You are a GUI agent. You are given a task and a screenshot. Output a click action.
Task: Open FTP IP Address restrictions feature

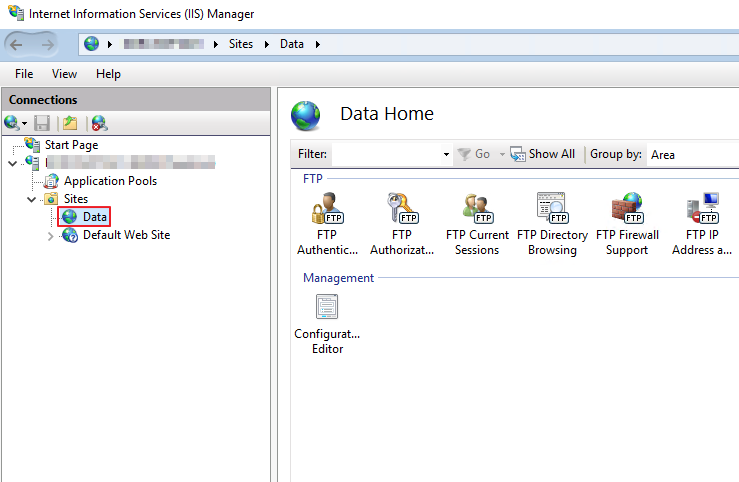(x=702, y=223)
